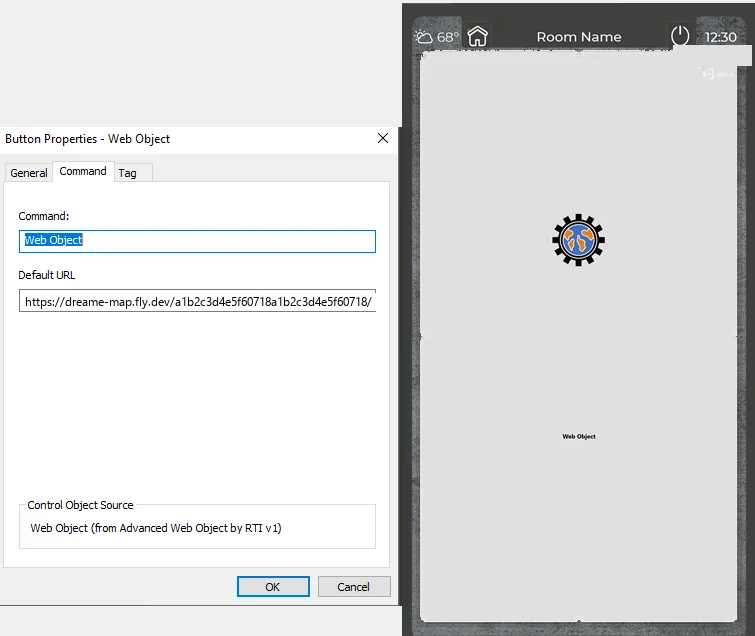Click the power icon in preview header
Image resolution: width=755 pixels, height=636 pixels.
(680, 36)
